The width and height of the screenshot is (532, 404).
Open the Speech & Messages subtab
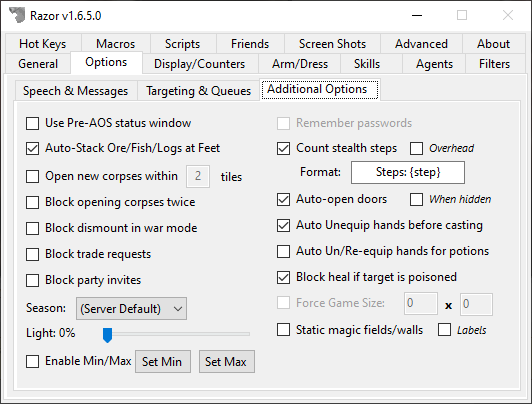pyautogui.click(x=75, y=91)
